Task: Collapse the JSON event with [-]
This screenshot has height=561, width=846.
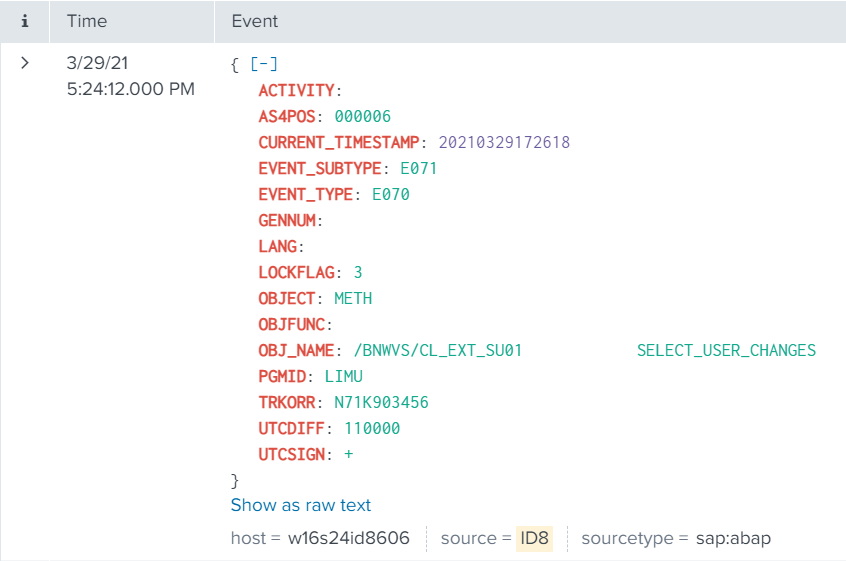Action: (x=264, y=64)
